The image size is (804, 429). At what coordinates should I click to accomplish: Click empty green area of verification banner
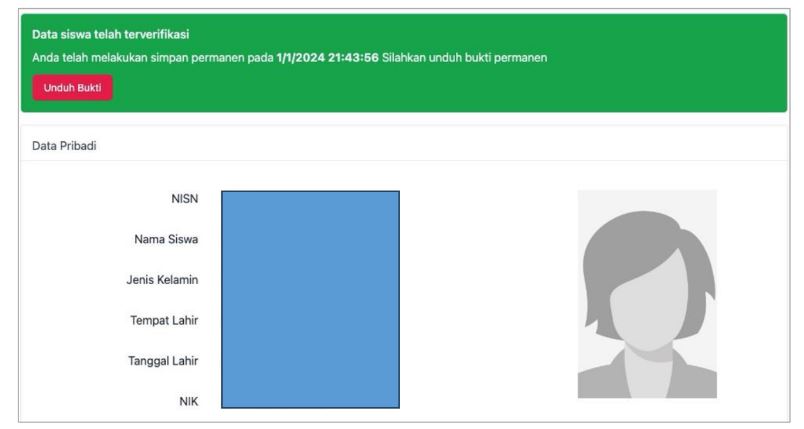600,88
